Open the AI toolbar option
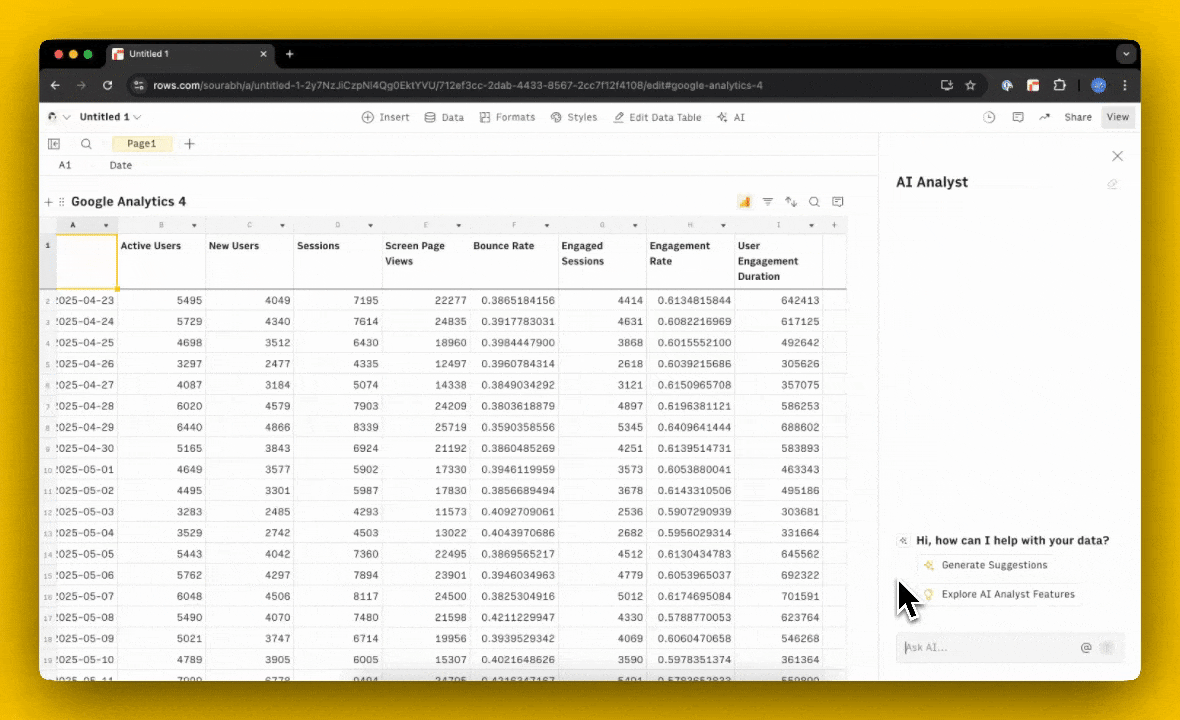Screen dimensions: 1180x720 (x=731, y=117)
